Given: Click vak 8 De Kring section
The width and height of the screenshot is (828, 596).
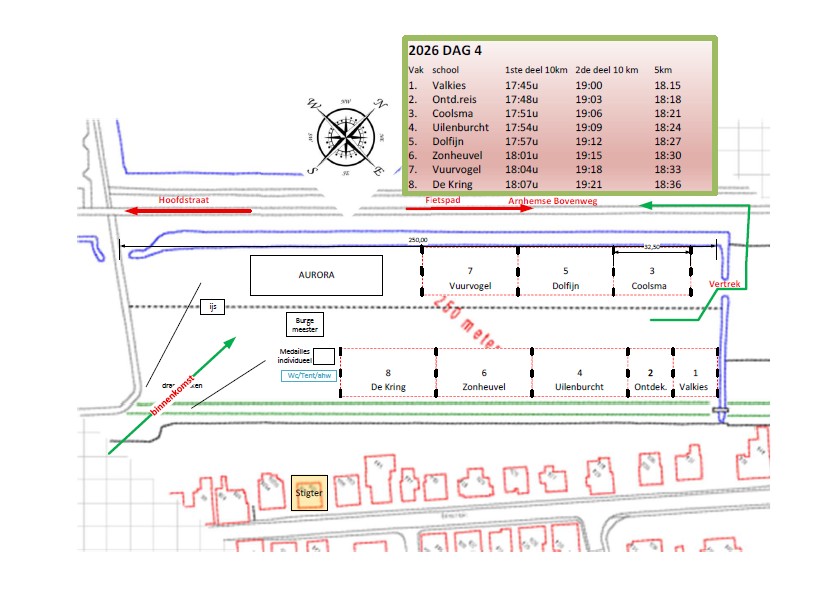Looking at the screenshot, I should [x=387, y=378].
